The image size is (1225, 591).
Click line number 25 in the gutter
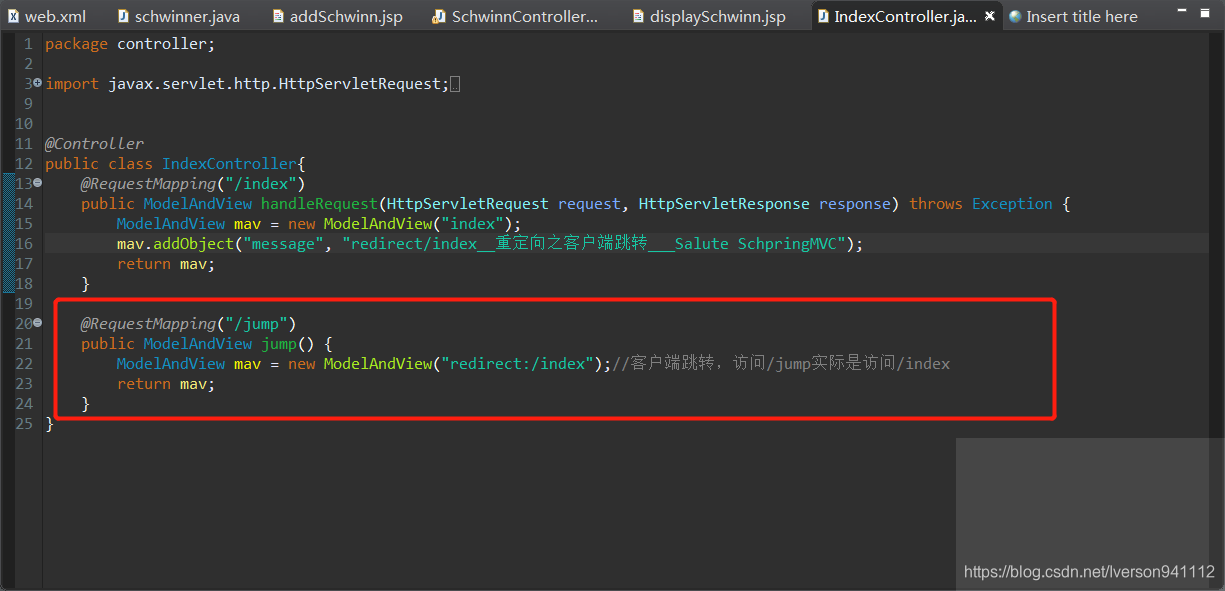point(24,424)
